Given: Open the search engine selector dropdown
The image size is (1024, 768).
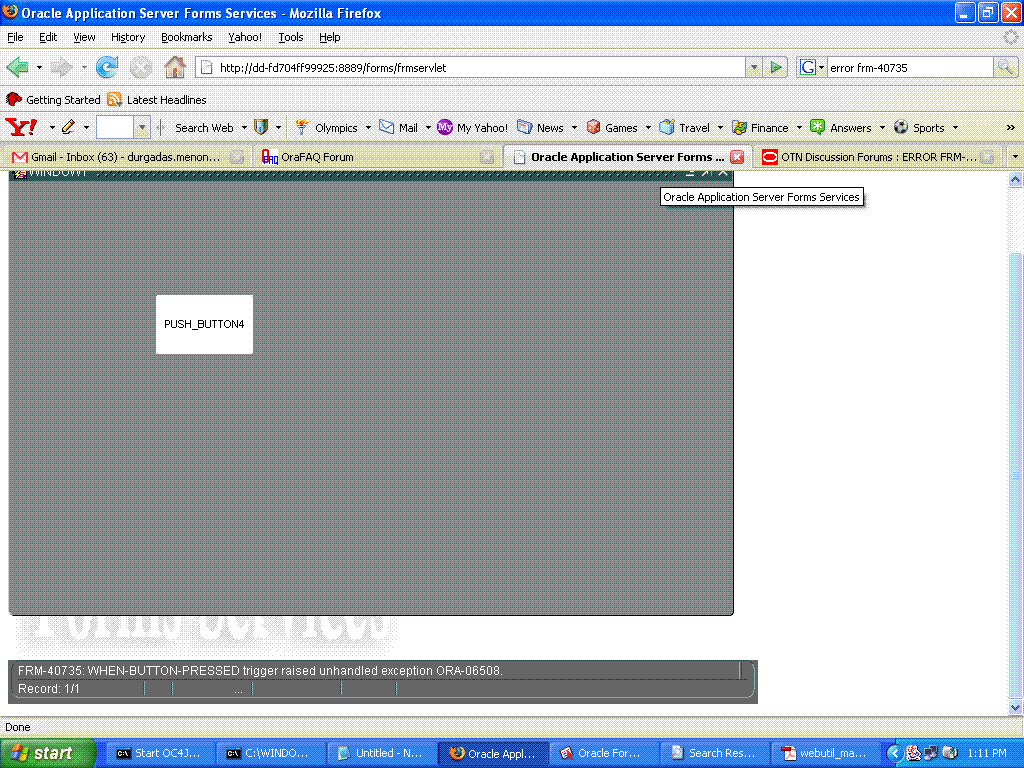Looking at the screenshot, I should point(811,68).
